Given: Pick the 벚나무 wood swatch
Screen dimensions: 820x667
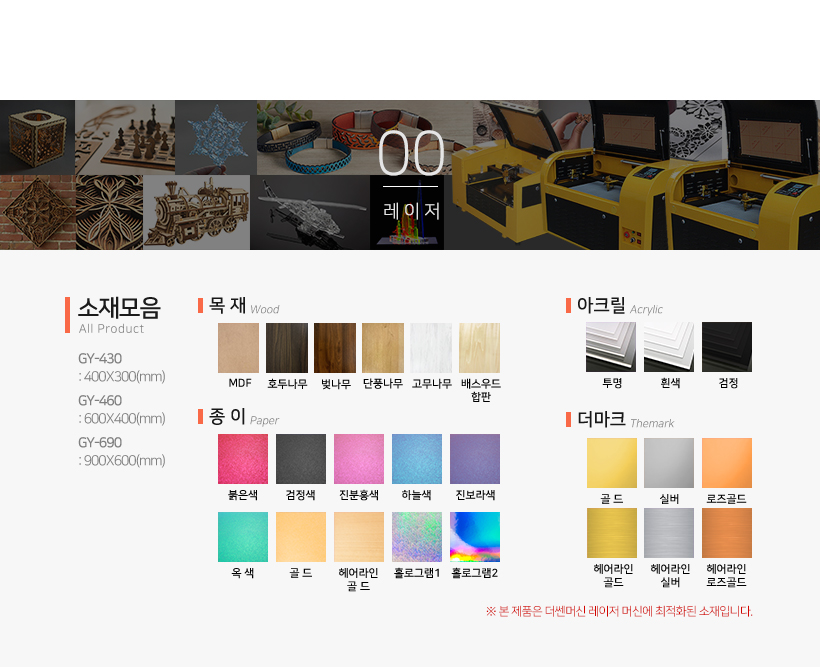Looking at the screenshot, I should [x=335, y=348].
